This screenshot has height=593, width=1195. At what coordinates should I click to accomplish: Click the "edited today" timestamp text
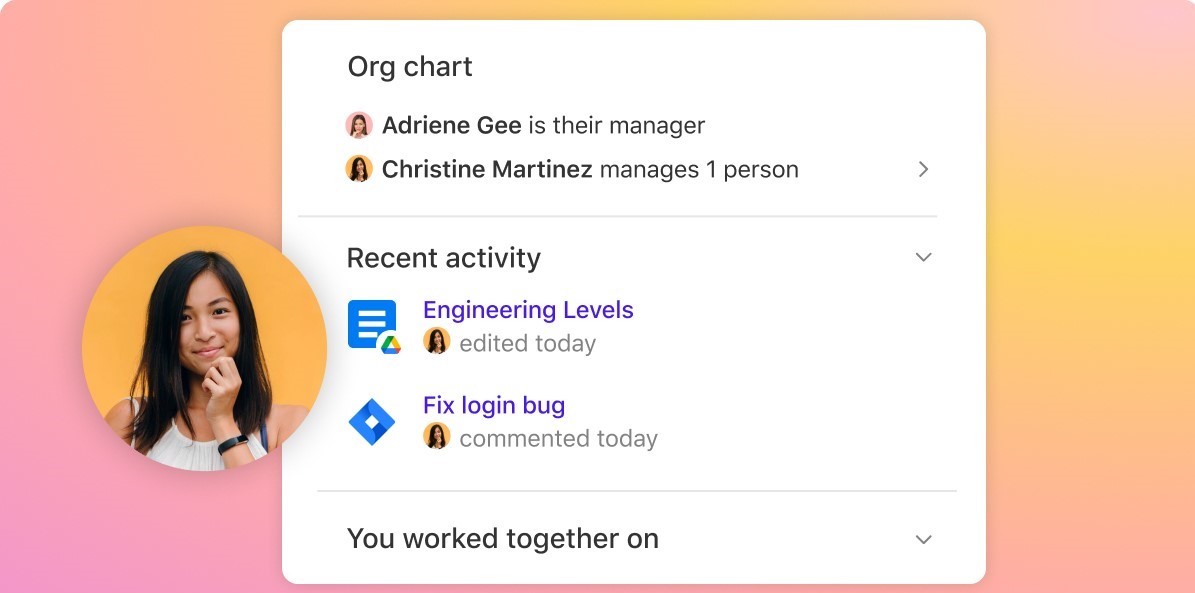528,343
